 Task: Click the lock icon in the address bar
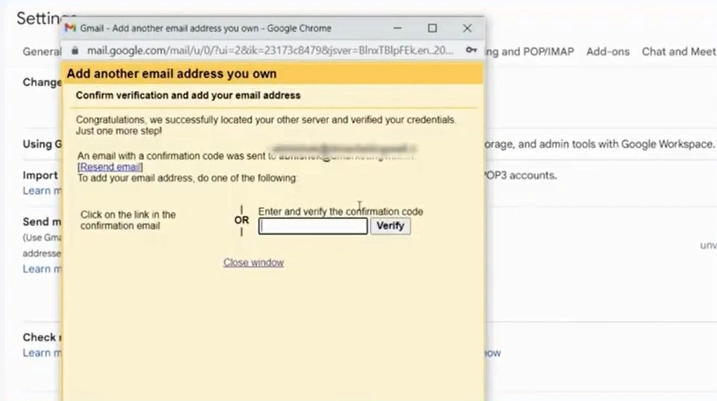coord(75,51)
